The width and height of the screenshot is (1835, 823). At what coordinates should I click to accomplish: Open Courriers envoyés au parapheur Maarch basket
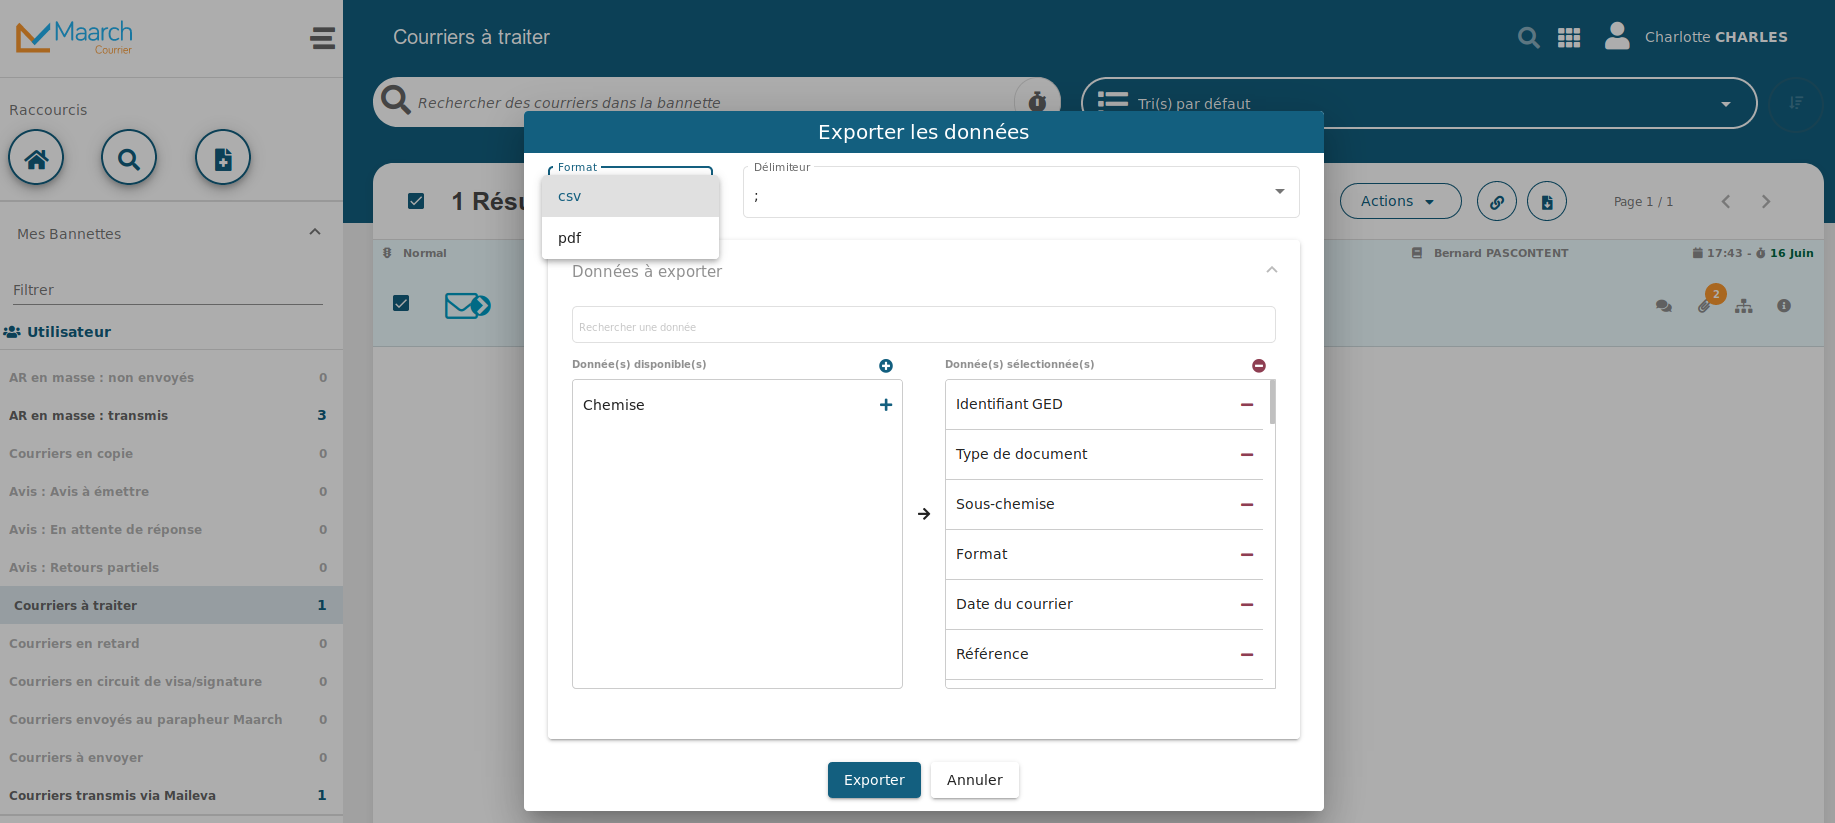[171, 719]
